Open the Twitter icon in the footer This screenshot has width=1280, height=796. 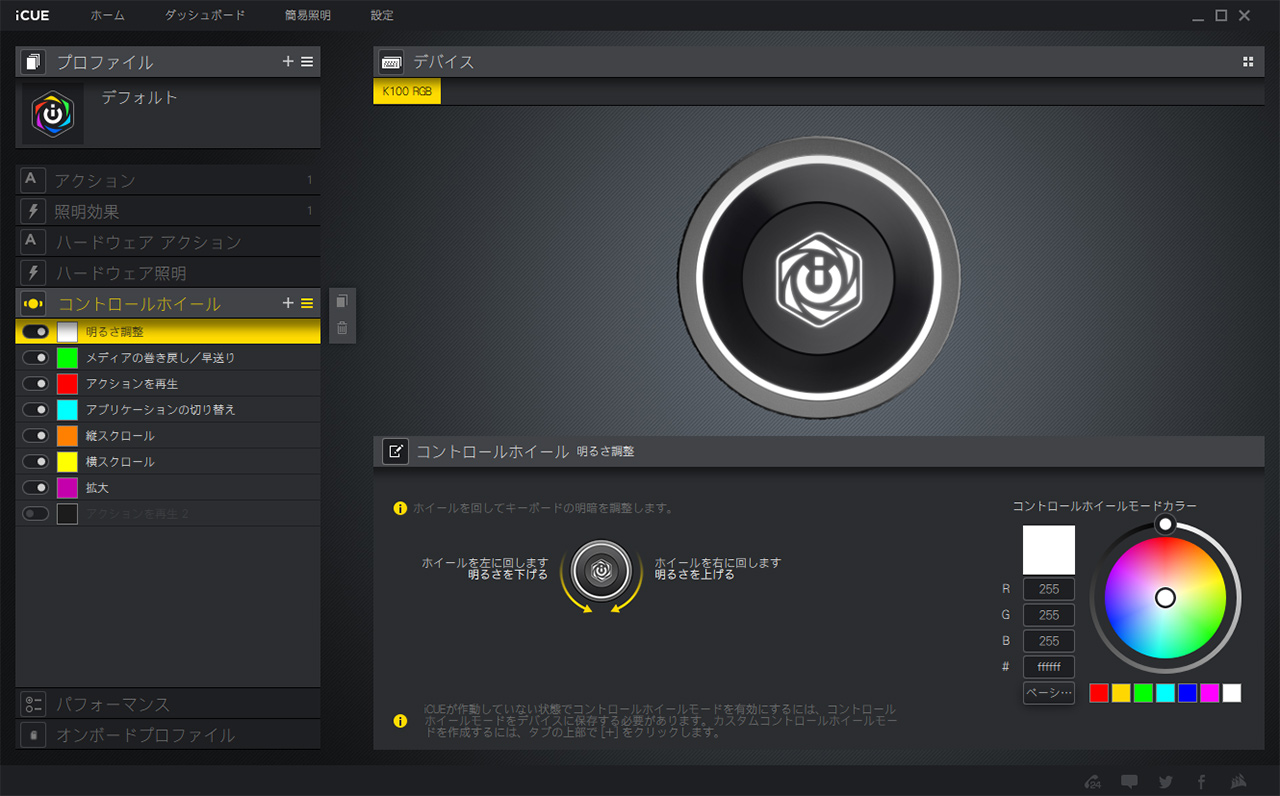pyautogui.click(x=1166, y=782)
